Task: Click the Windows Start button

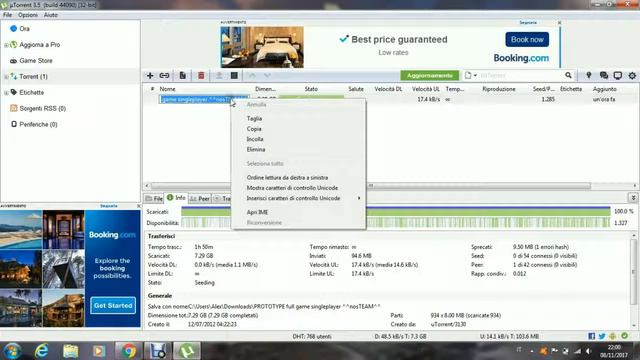Action: point(12,351)
